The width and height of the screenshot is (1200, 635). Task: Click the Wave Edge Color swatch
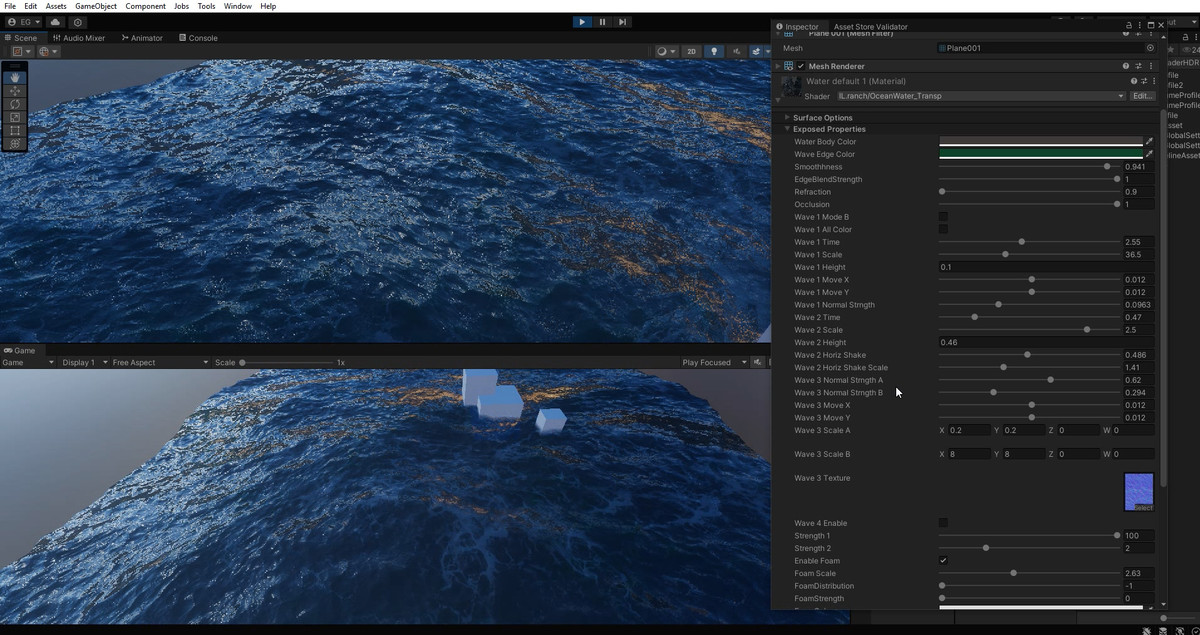[1041, 154]
